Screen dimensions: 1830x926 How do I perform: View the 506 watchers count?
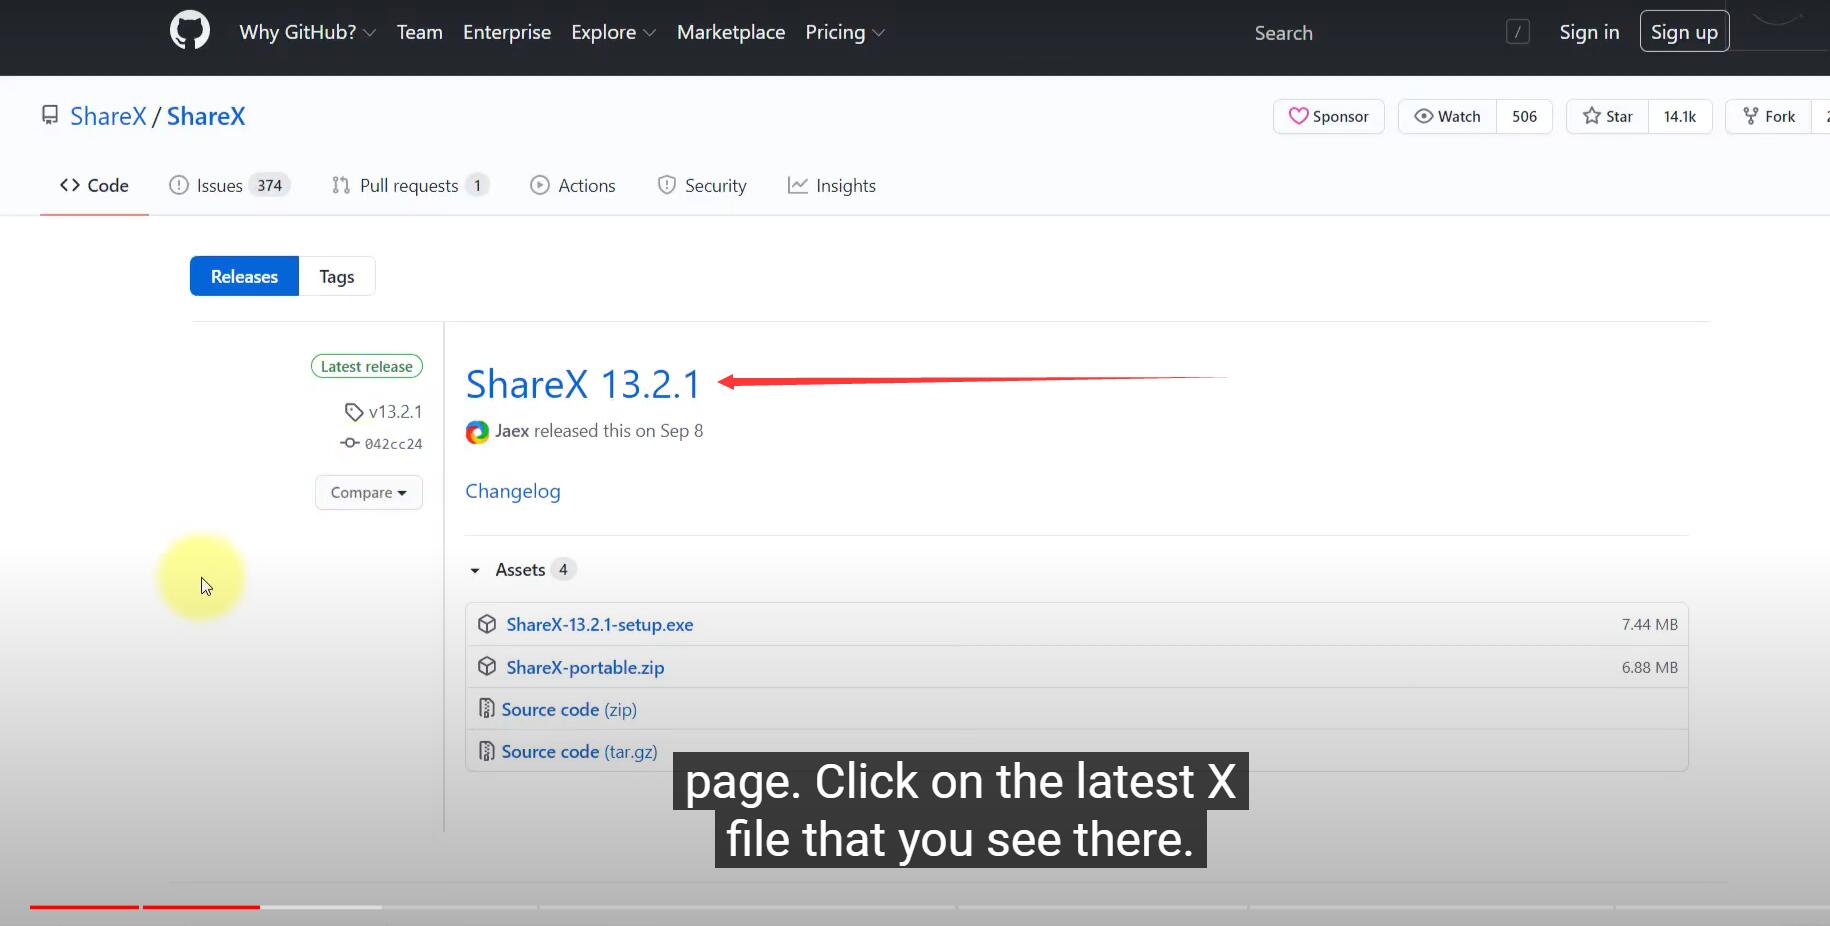1524,116
